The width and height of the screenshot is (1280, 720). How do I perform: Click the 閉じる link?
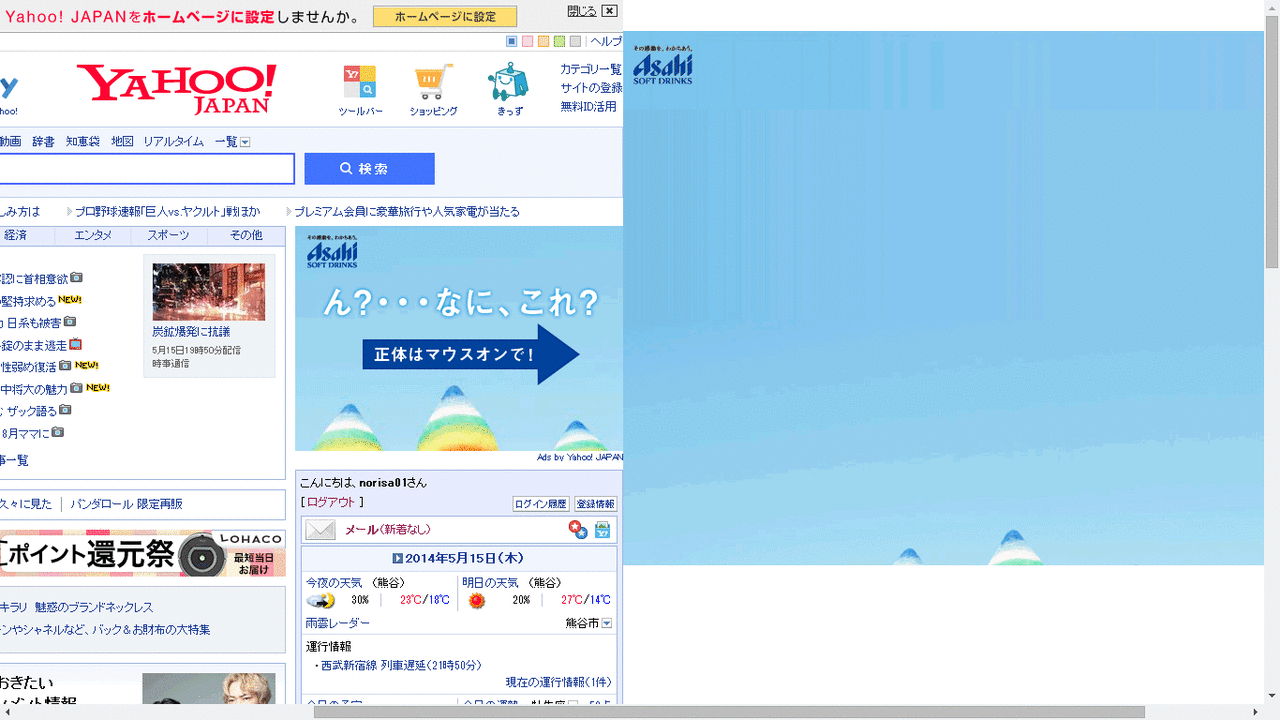pos(582,11)
